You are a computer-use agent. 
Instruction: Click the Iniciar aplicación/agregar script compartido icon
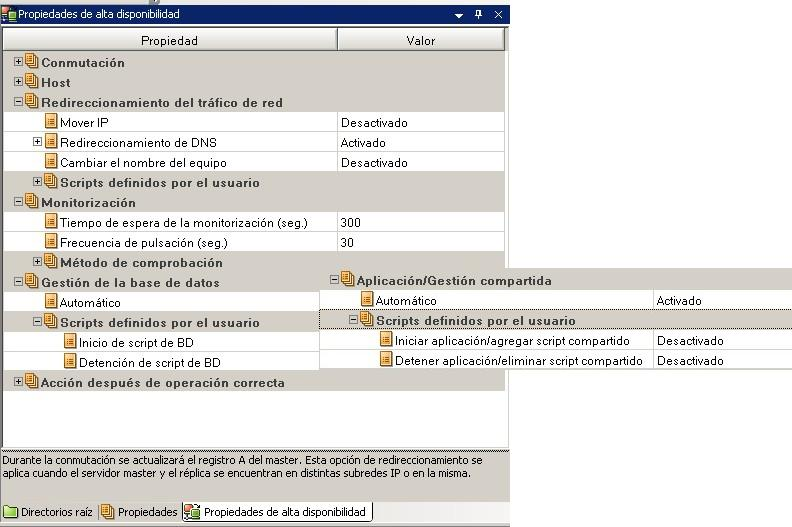pos(385,339)
